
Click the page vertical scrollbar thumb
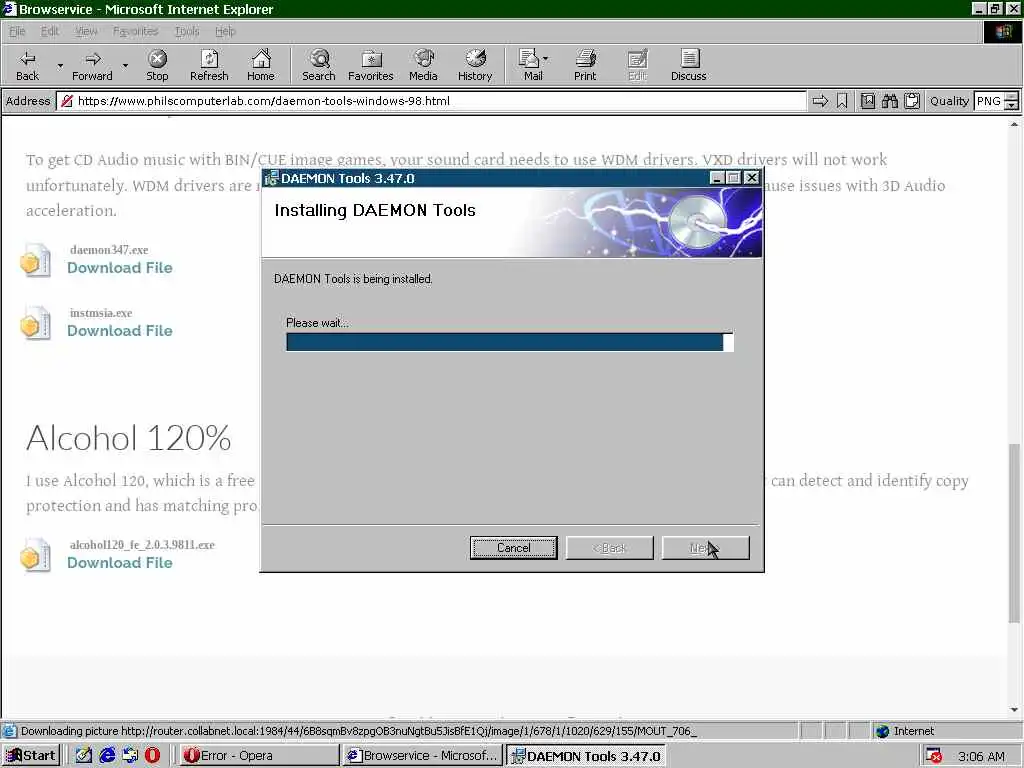coord(1014,533)
